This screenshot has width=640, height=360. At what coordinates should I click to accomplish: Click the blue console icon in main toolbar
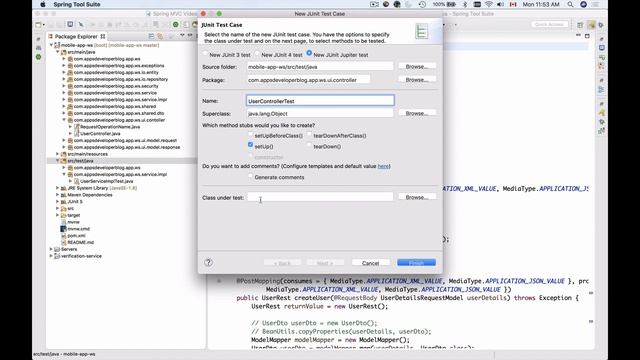(x=70, y=24)
